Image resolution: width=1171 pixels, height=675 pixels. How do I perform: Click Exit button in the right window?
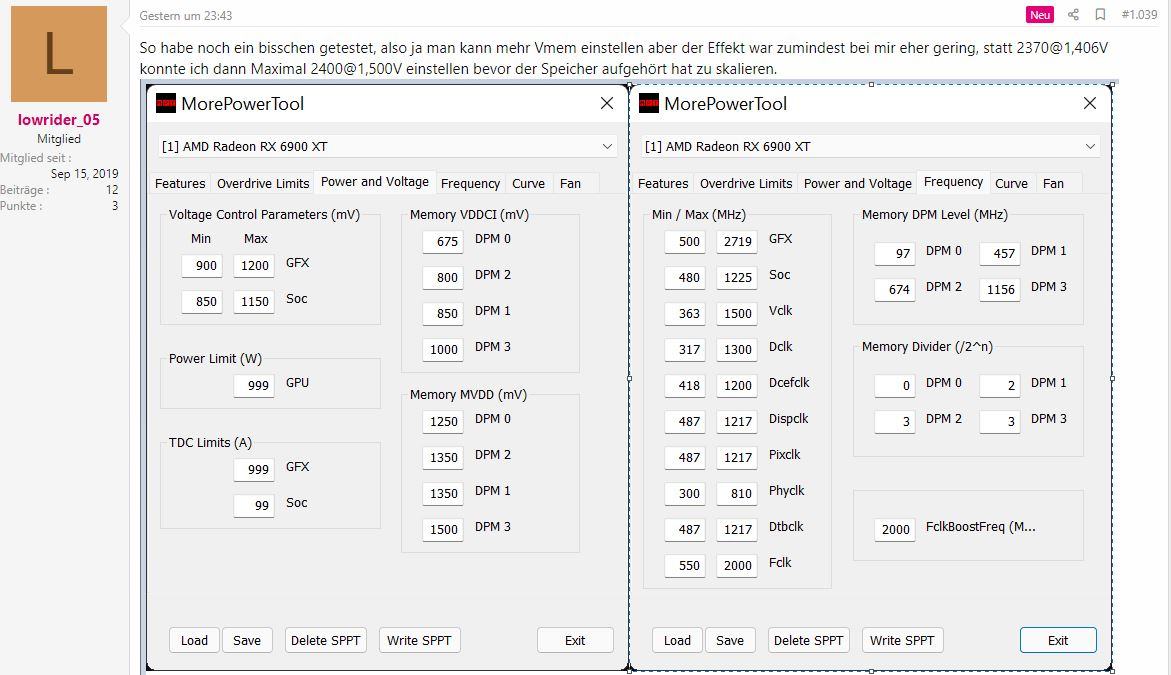[x=1058, y=640]
